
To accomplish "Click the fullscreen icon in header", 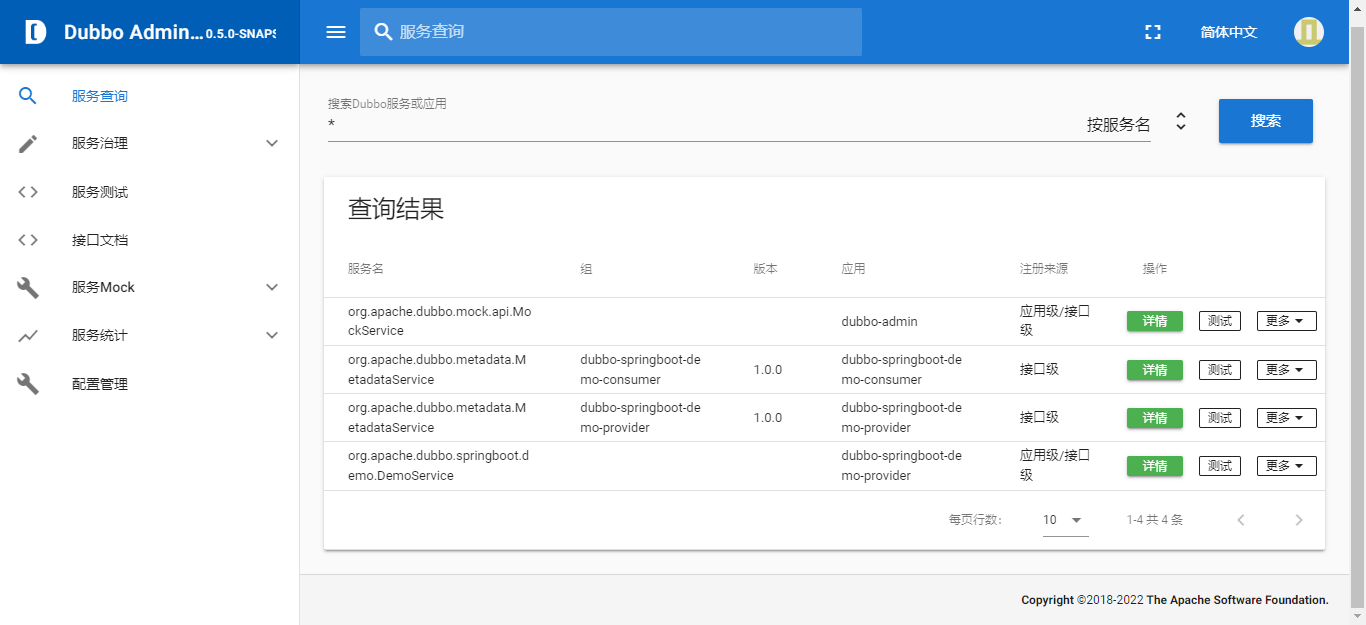I will (1153, 32).
